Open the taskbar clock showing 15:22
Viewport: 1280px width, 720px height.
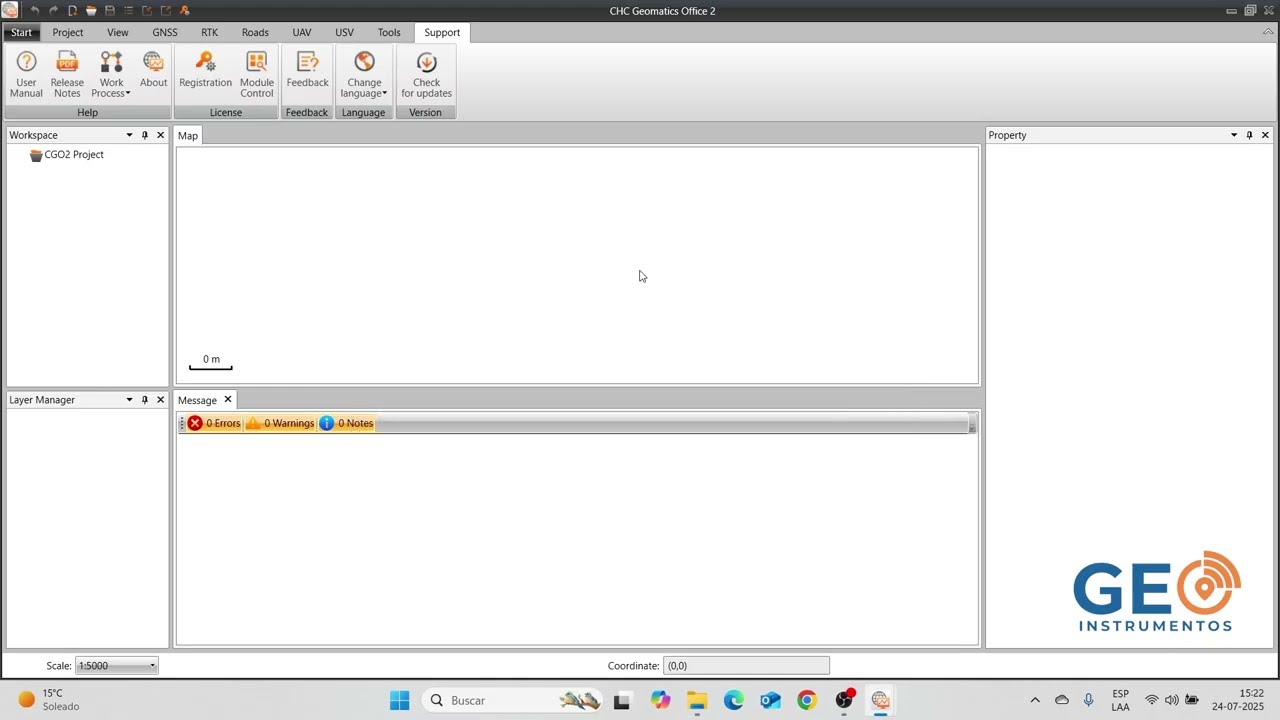1238,700
